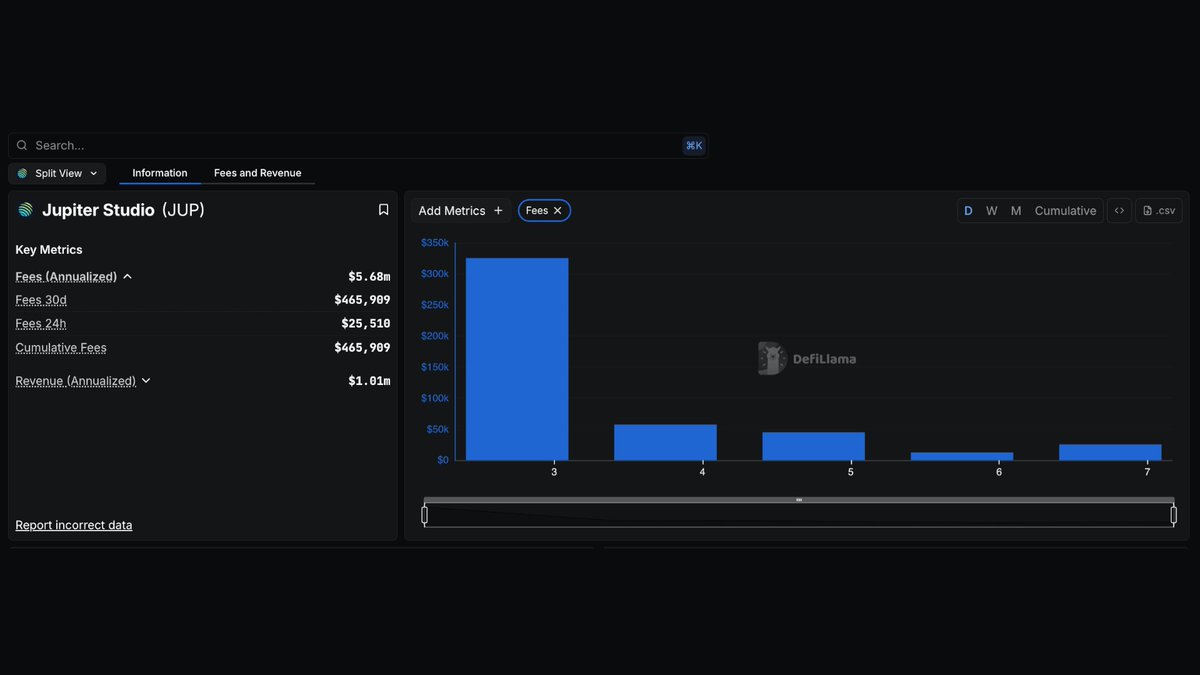Click the Fees 30d label
The image size is (1200, 675).
pos(41,300)
